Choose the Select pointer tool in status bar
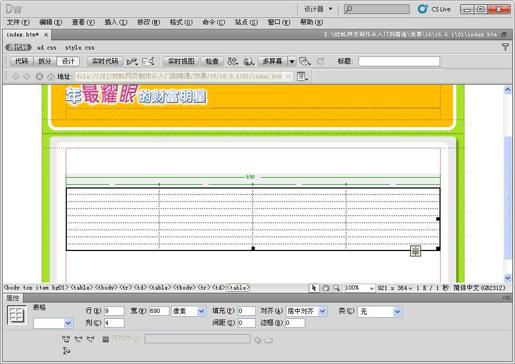This screenshot has height=364, width=515. (313, 288)
